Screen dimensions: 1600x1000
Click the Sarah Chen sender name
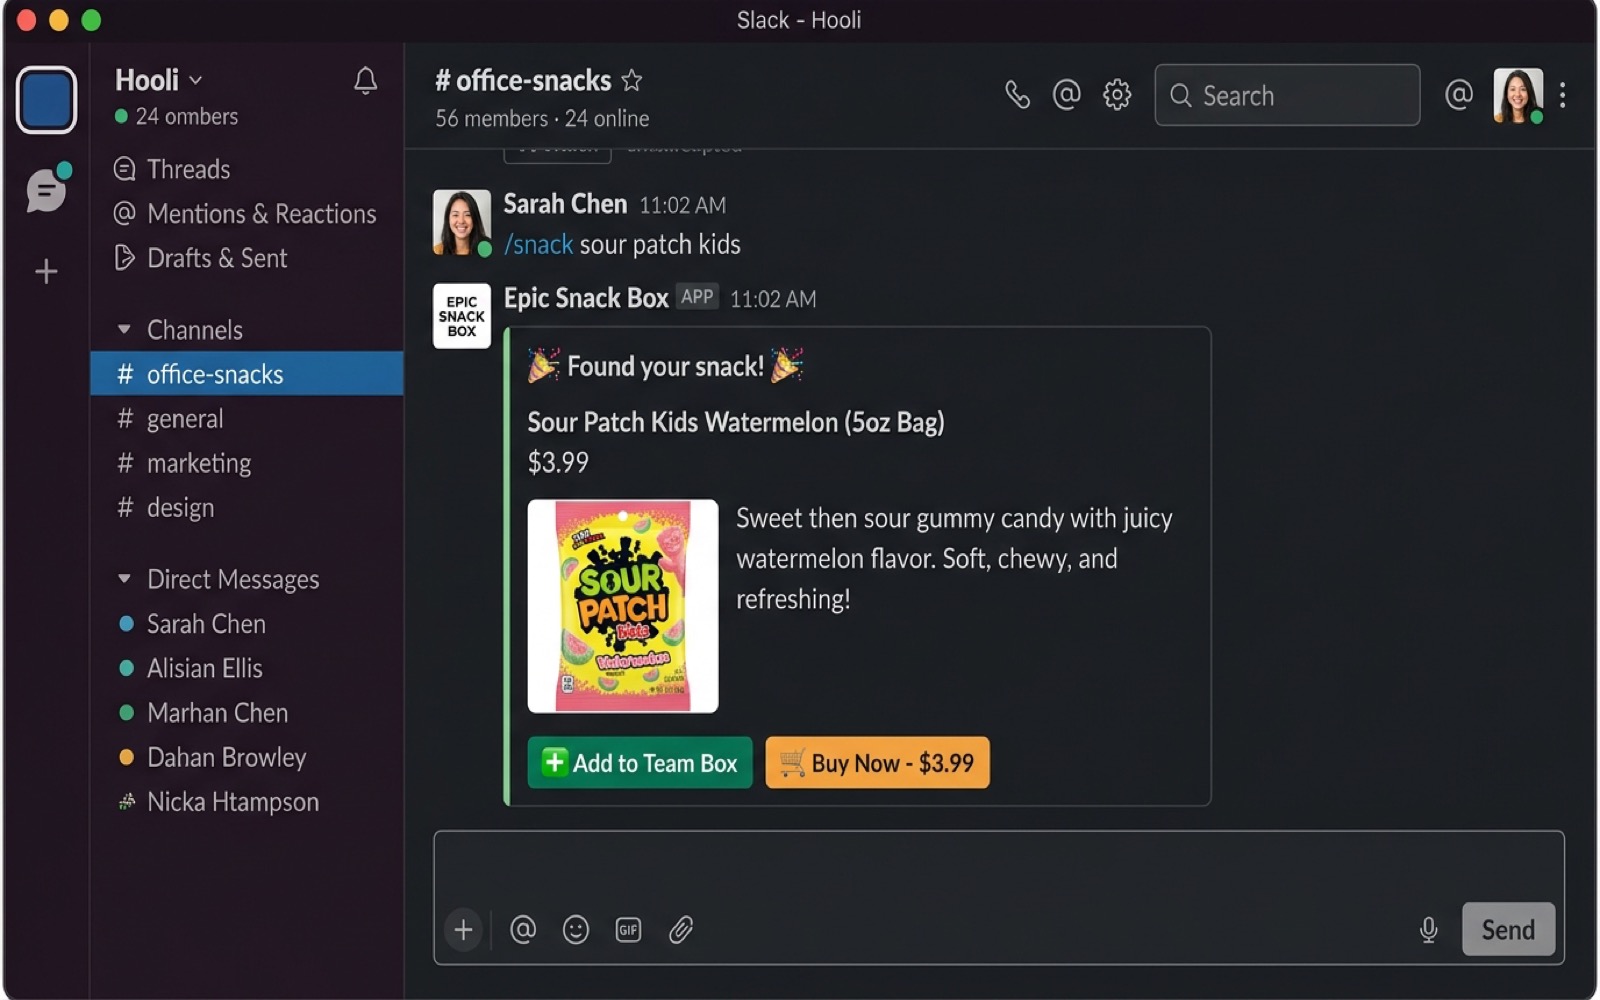565,204
